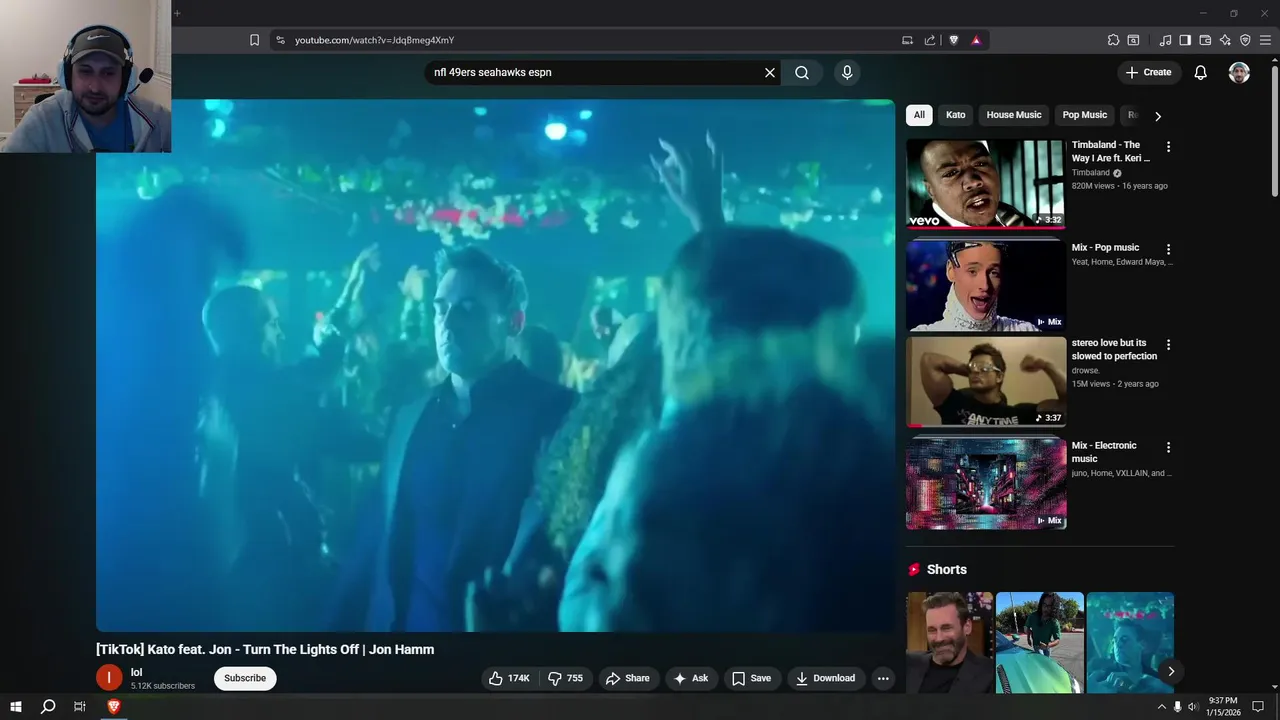Open a new browser tab
The image size is (1280, 720).
click(177, 13)
